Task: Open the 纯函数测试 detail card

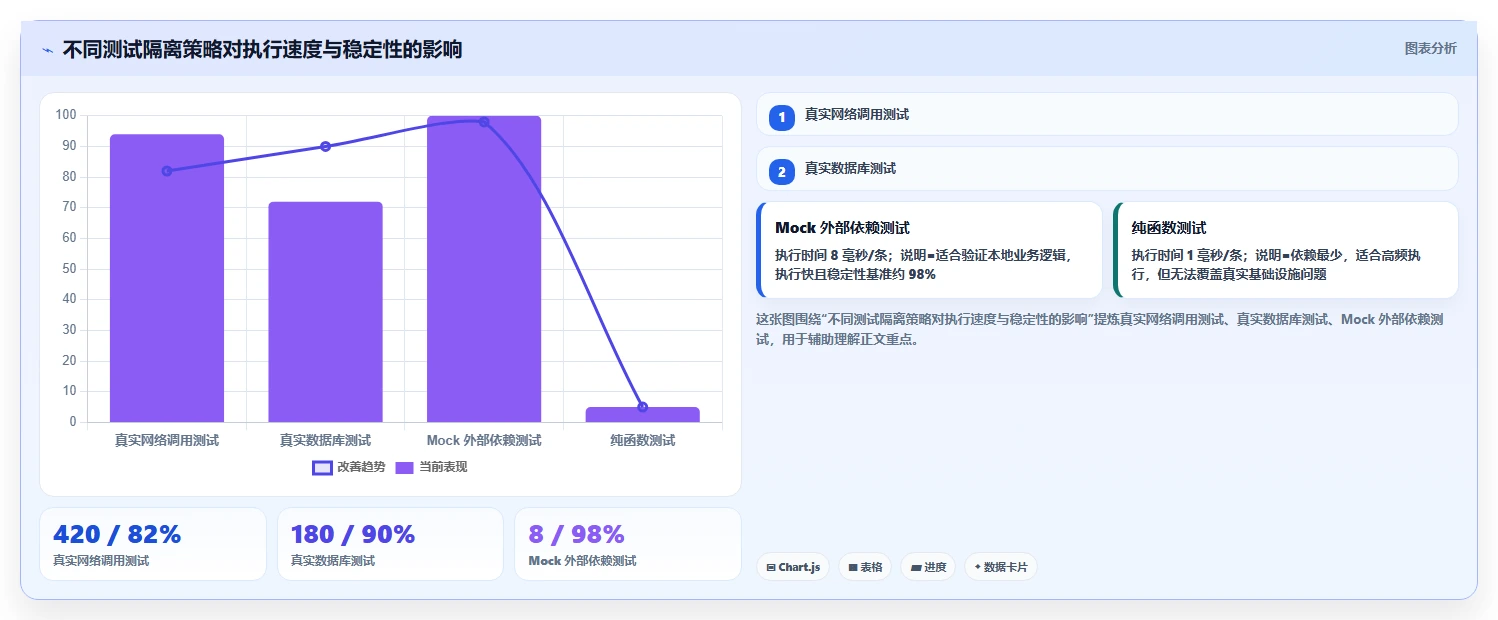Action: 1286,250
